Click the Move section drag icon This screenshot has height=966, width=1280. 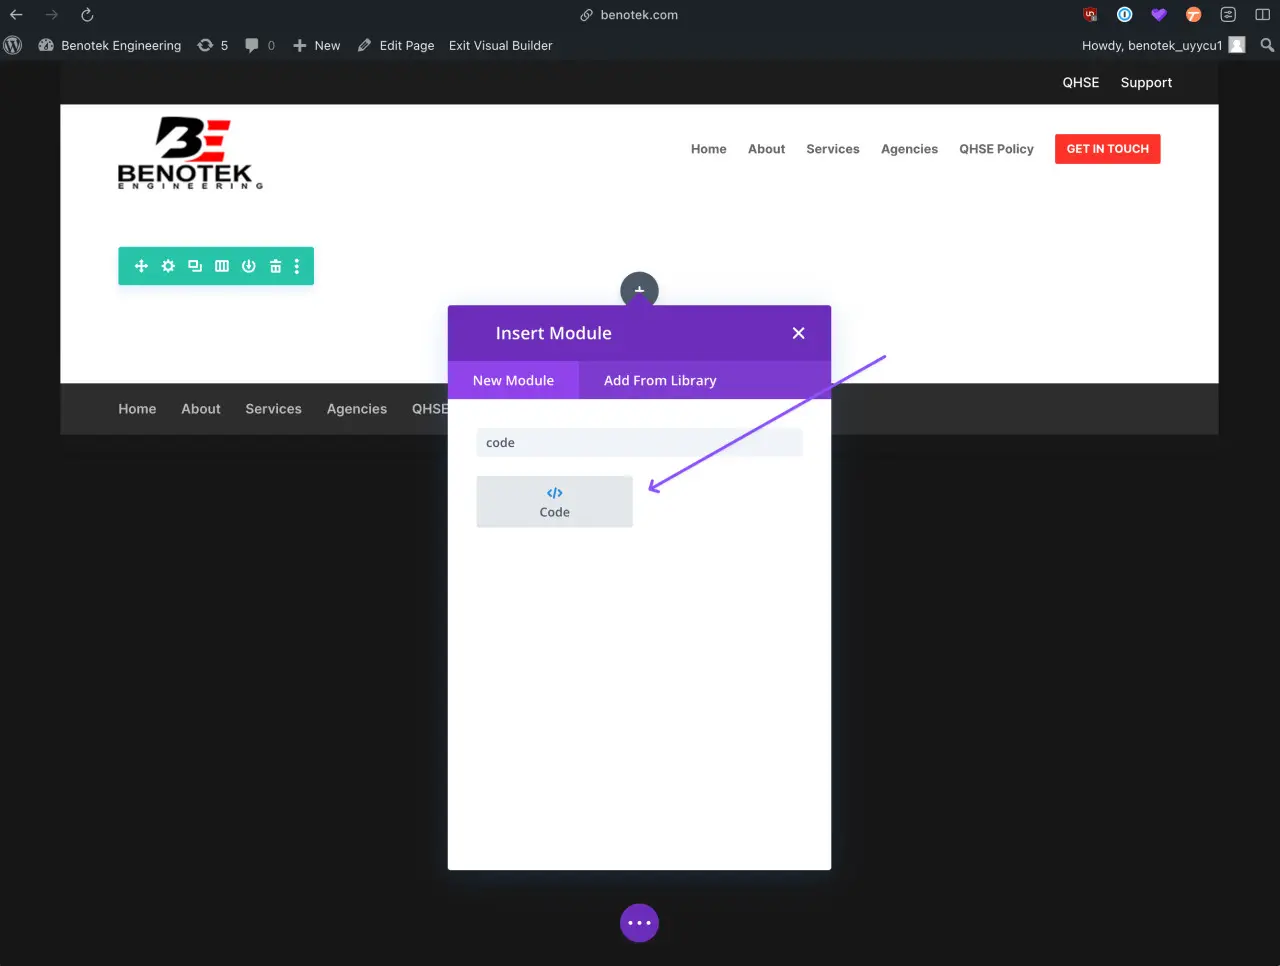[x=141, y=266]
